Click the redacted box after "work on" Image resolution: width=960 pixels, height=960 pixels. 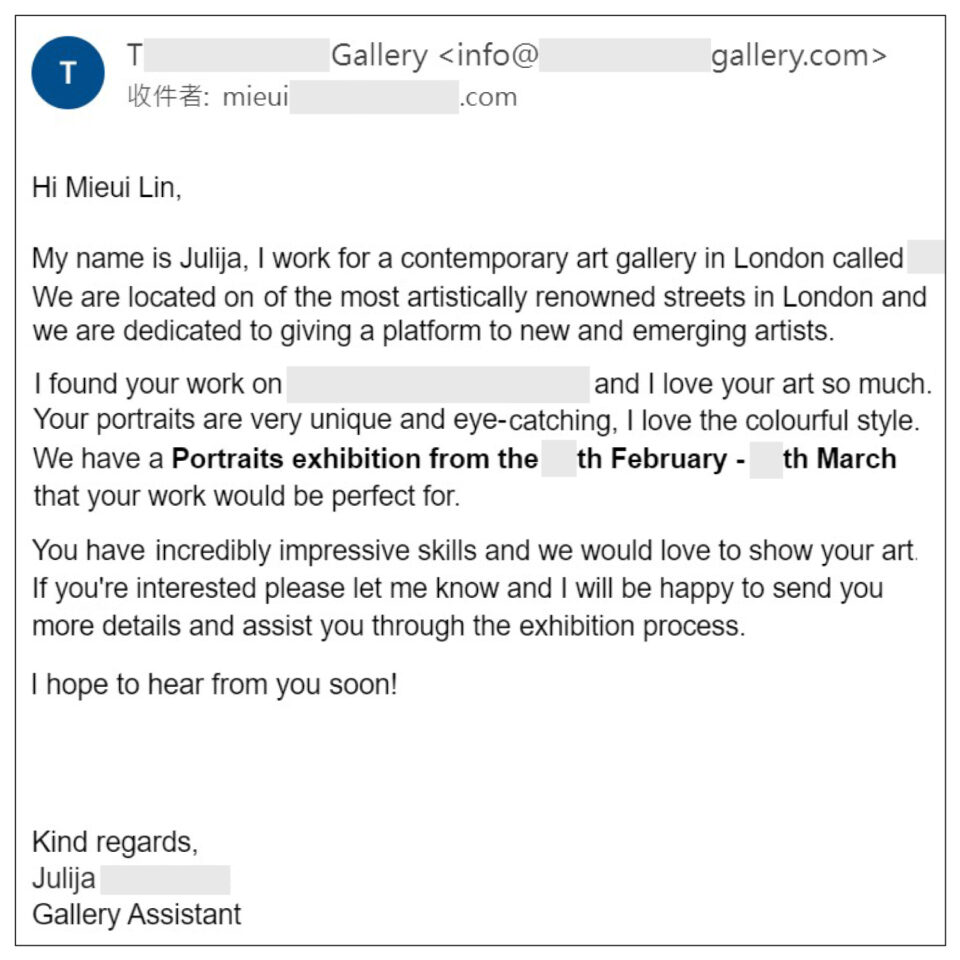[438, 384]
